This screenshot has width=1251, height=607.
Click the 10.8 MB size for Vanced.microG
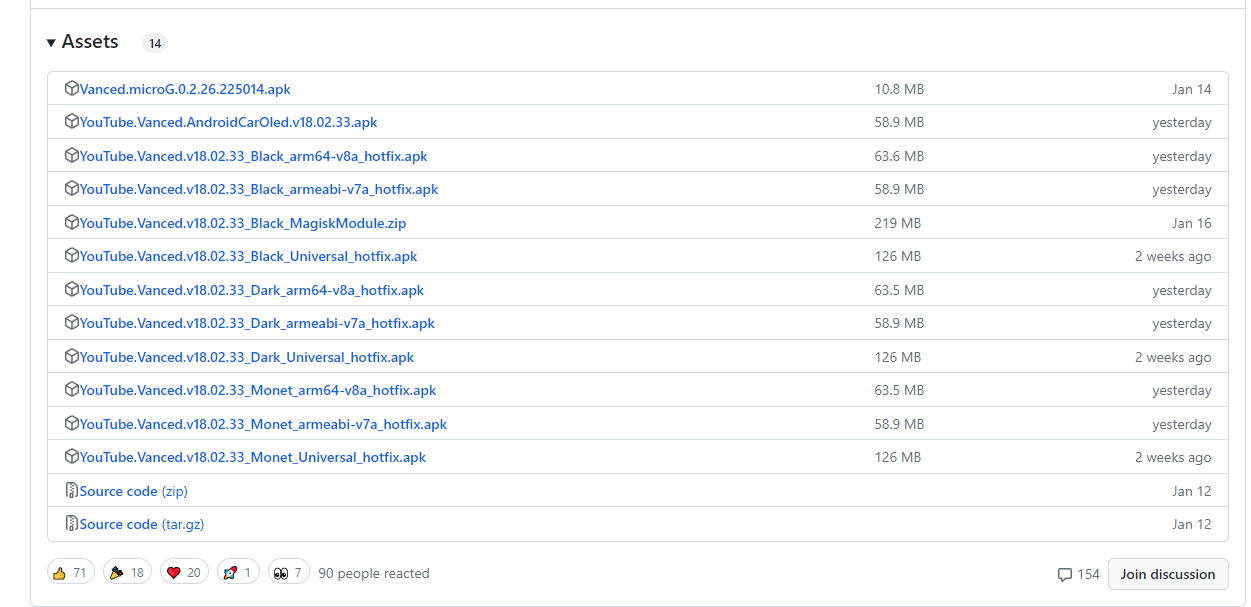pyautogui.click(x=899, y=89)
